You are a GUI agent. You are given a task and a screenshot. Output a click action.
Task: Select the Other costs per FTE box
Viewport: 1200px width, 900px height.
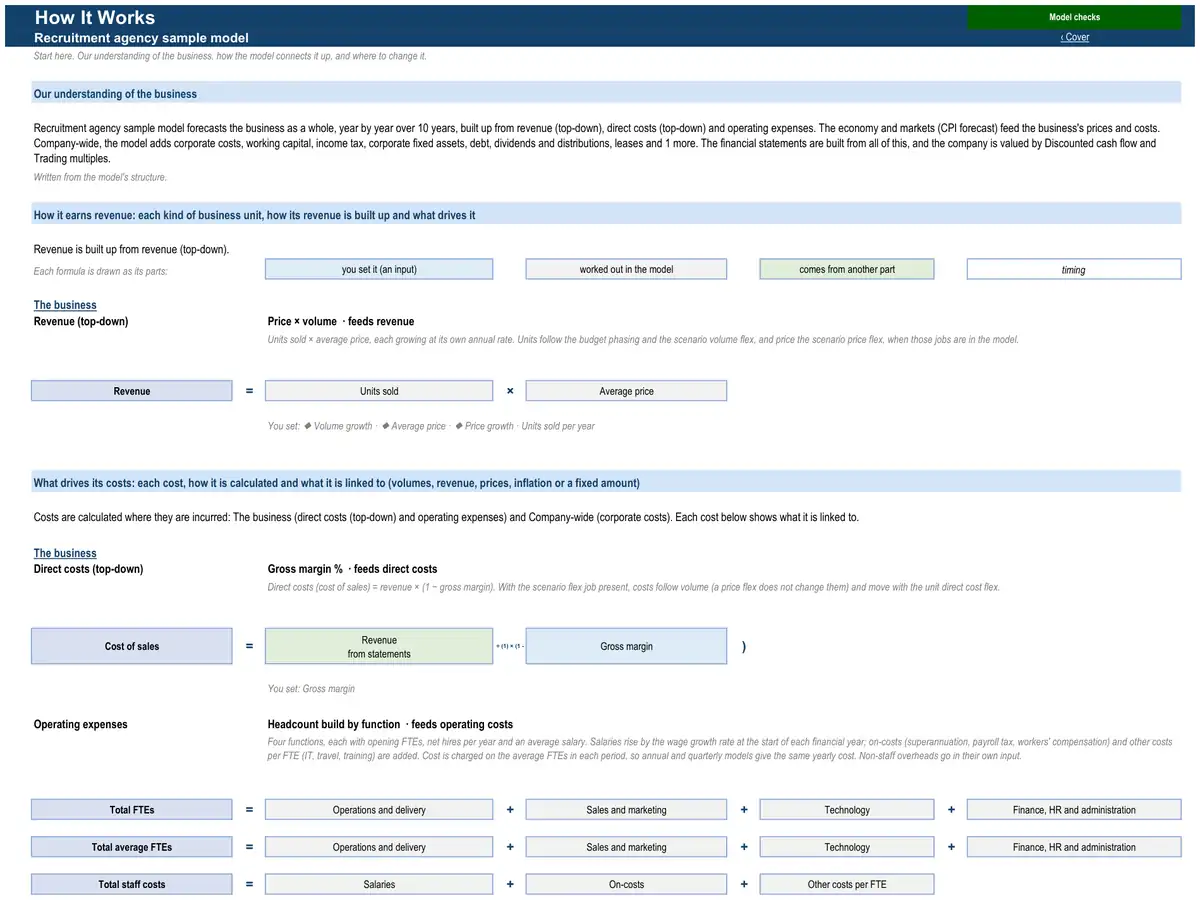click(x=847, y=884)
